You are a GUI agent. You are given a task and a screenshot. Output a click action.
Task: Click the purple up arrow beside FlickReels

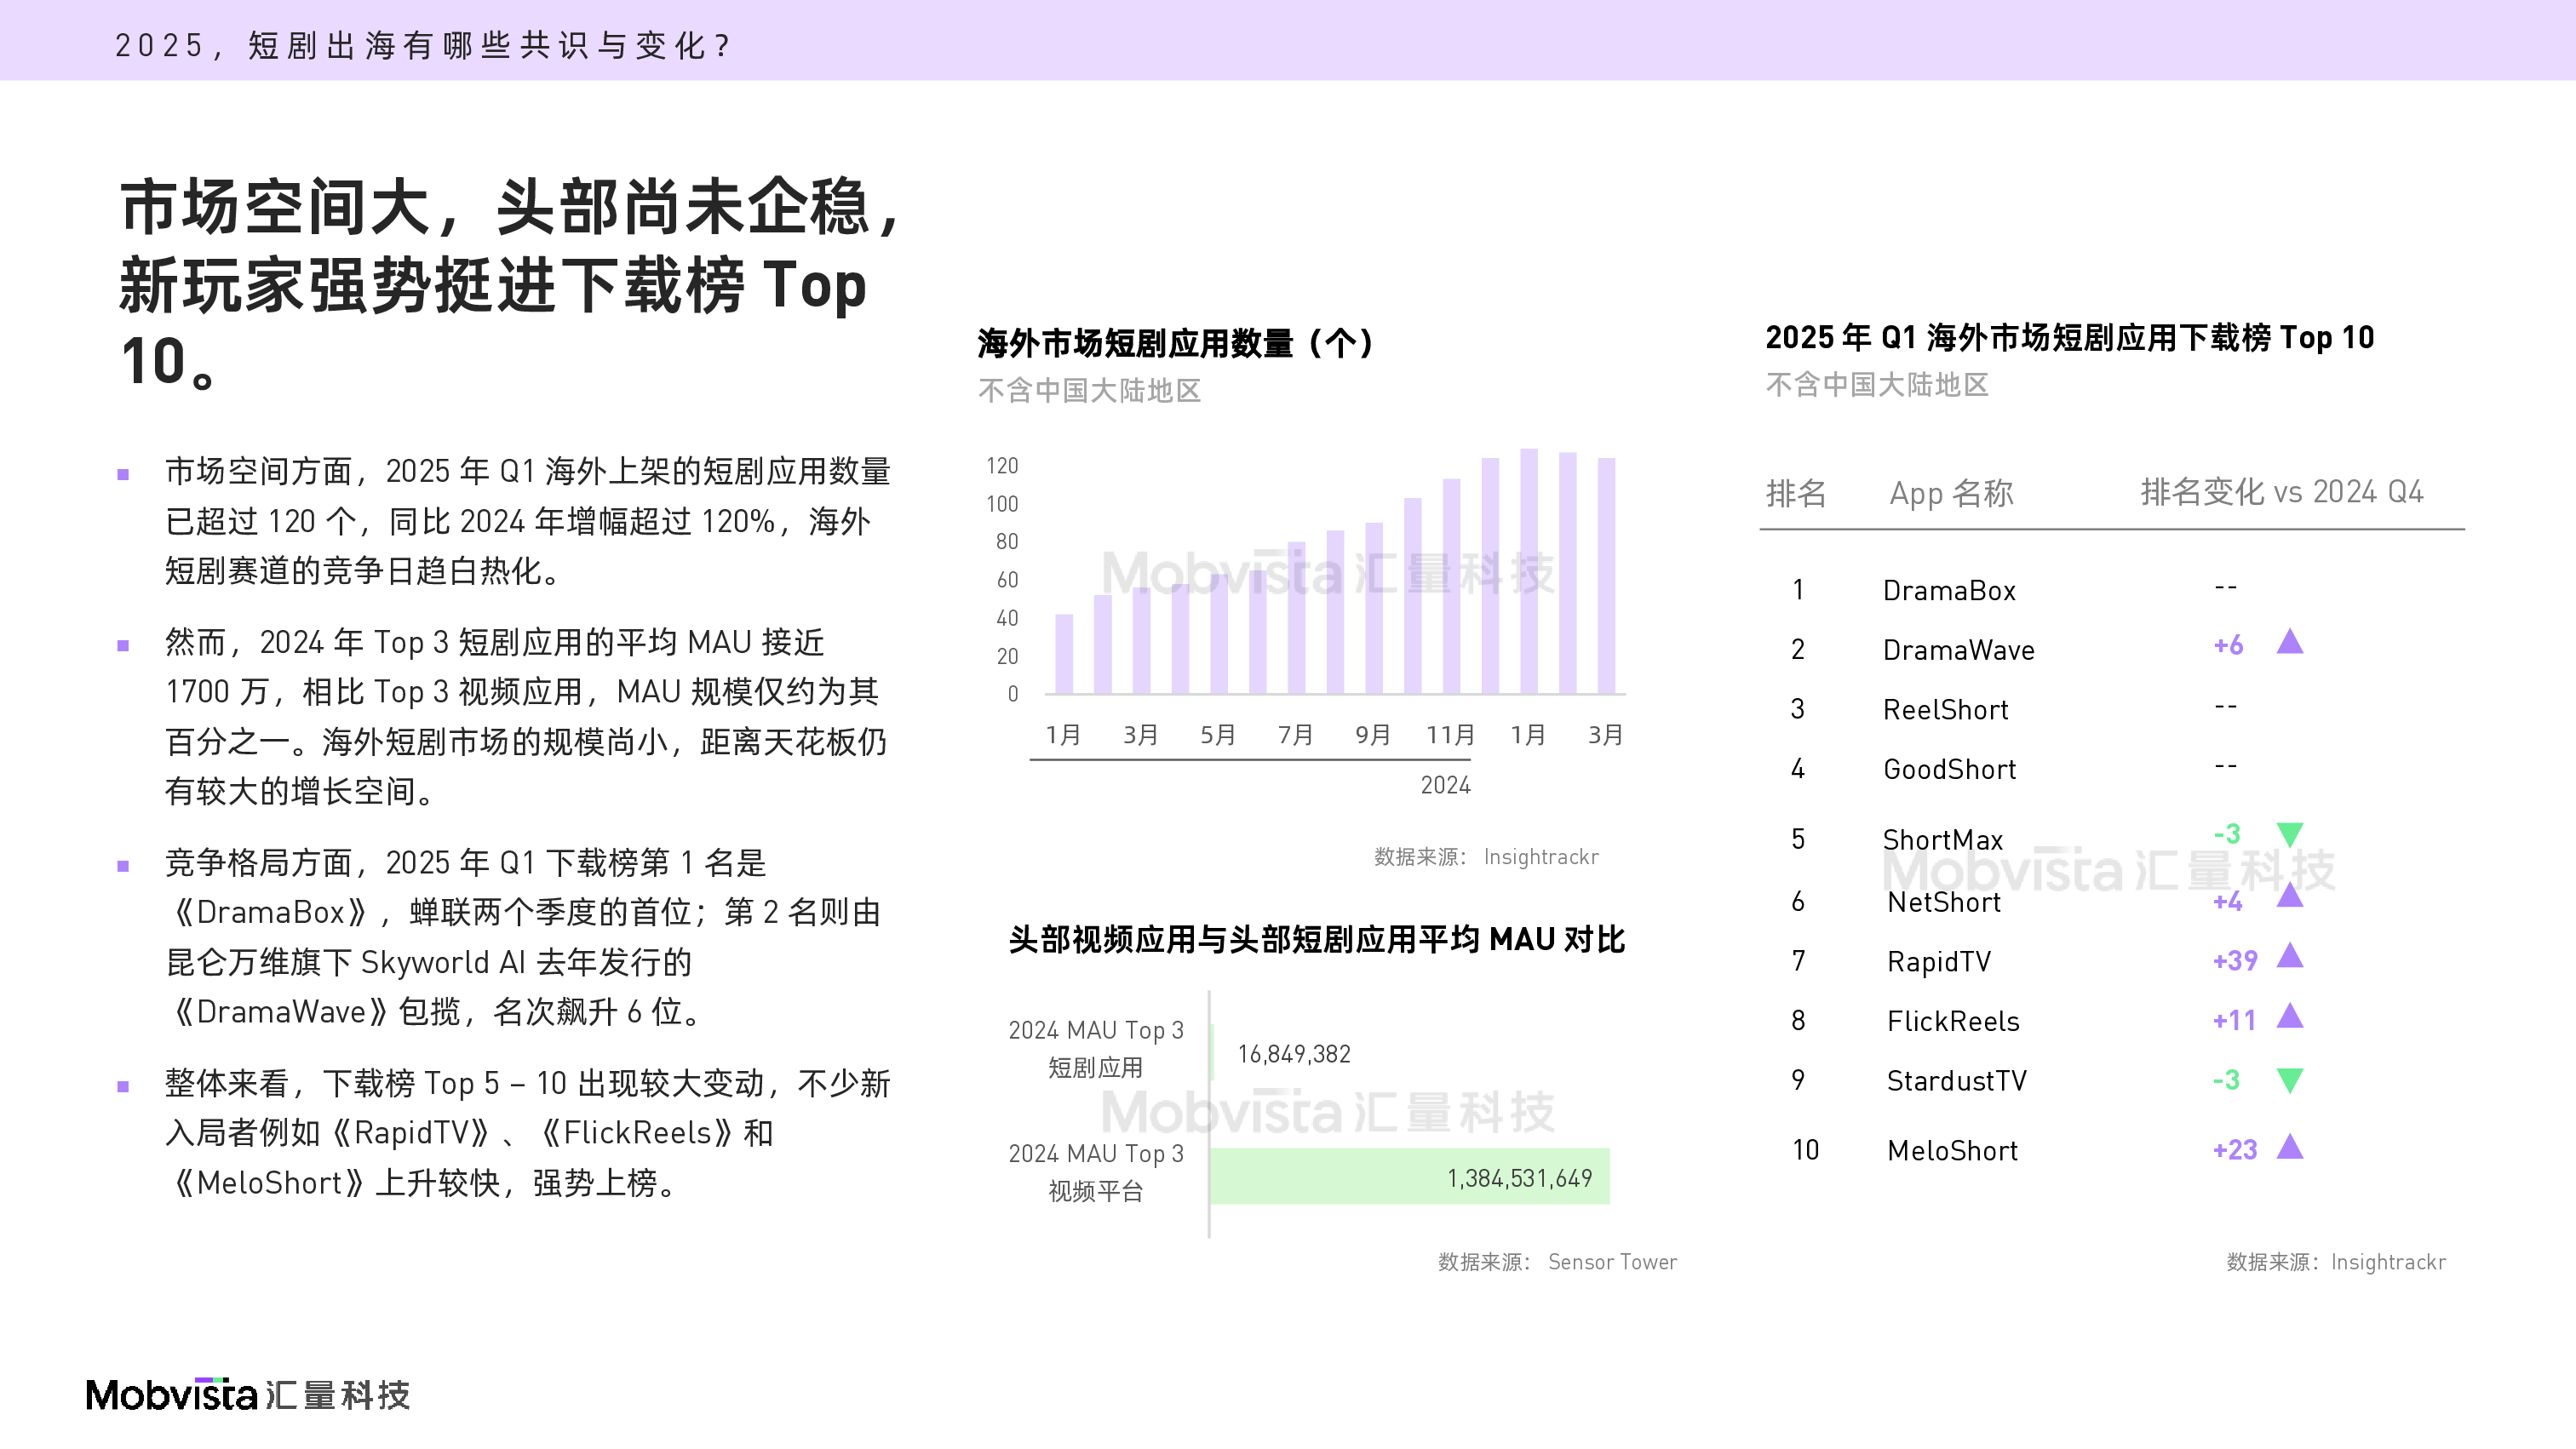(2290, 1016)
